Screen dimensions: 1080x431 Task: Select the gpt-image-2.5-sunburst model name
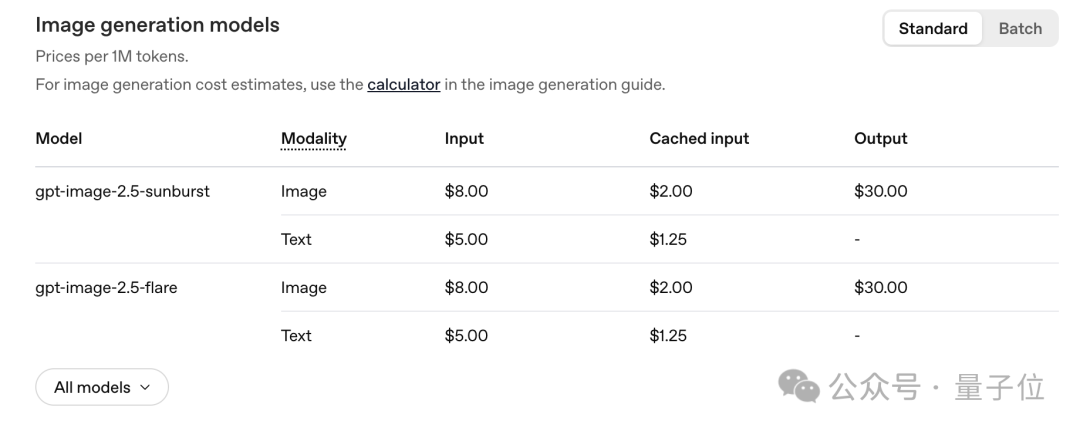[123, 191]
